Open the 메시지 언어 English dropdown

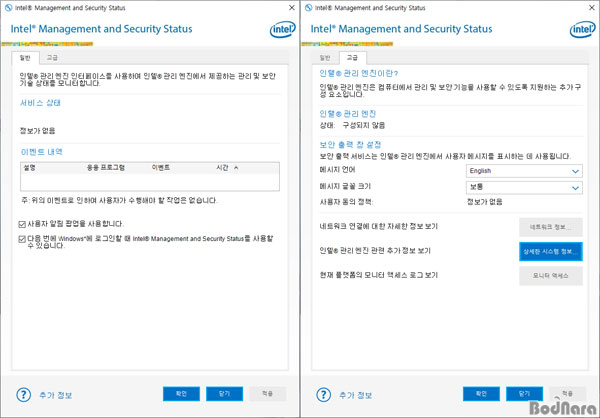coord(524,171)
